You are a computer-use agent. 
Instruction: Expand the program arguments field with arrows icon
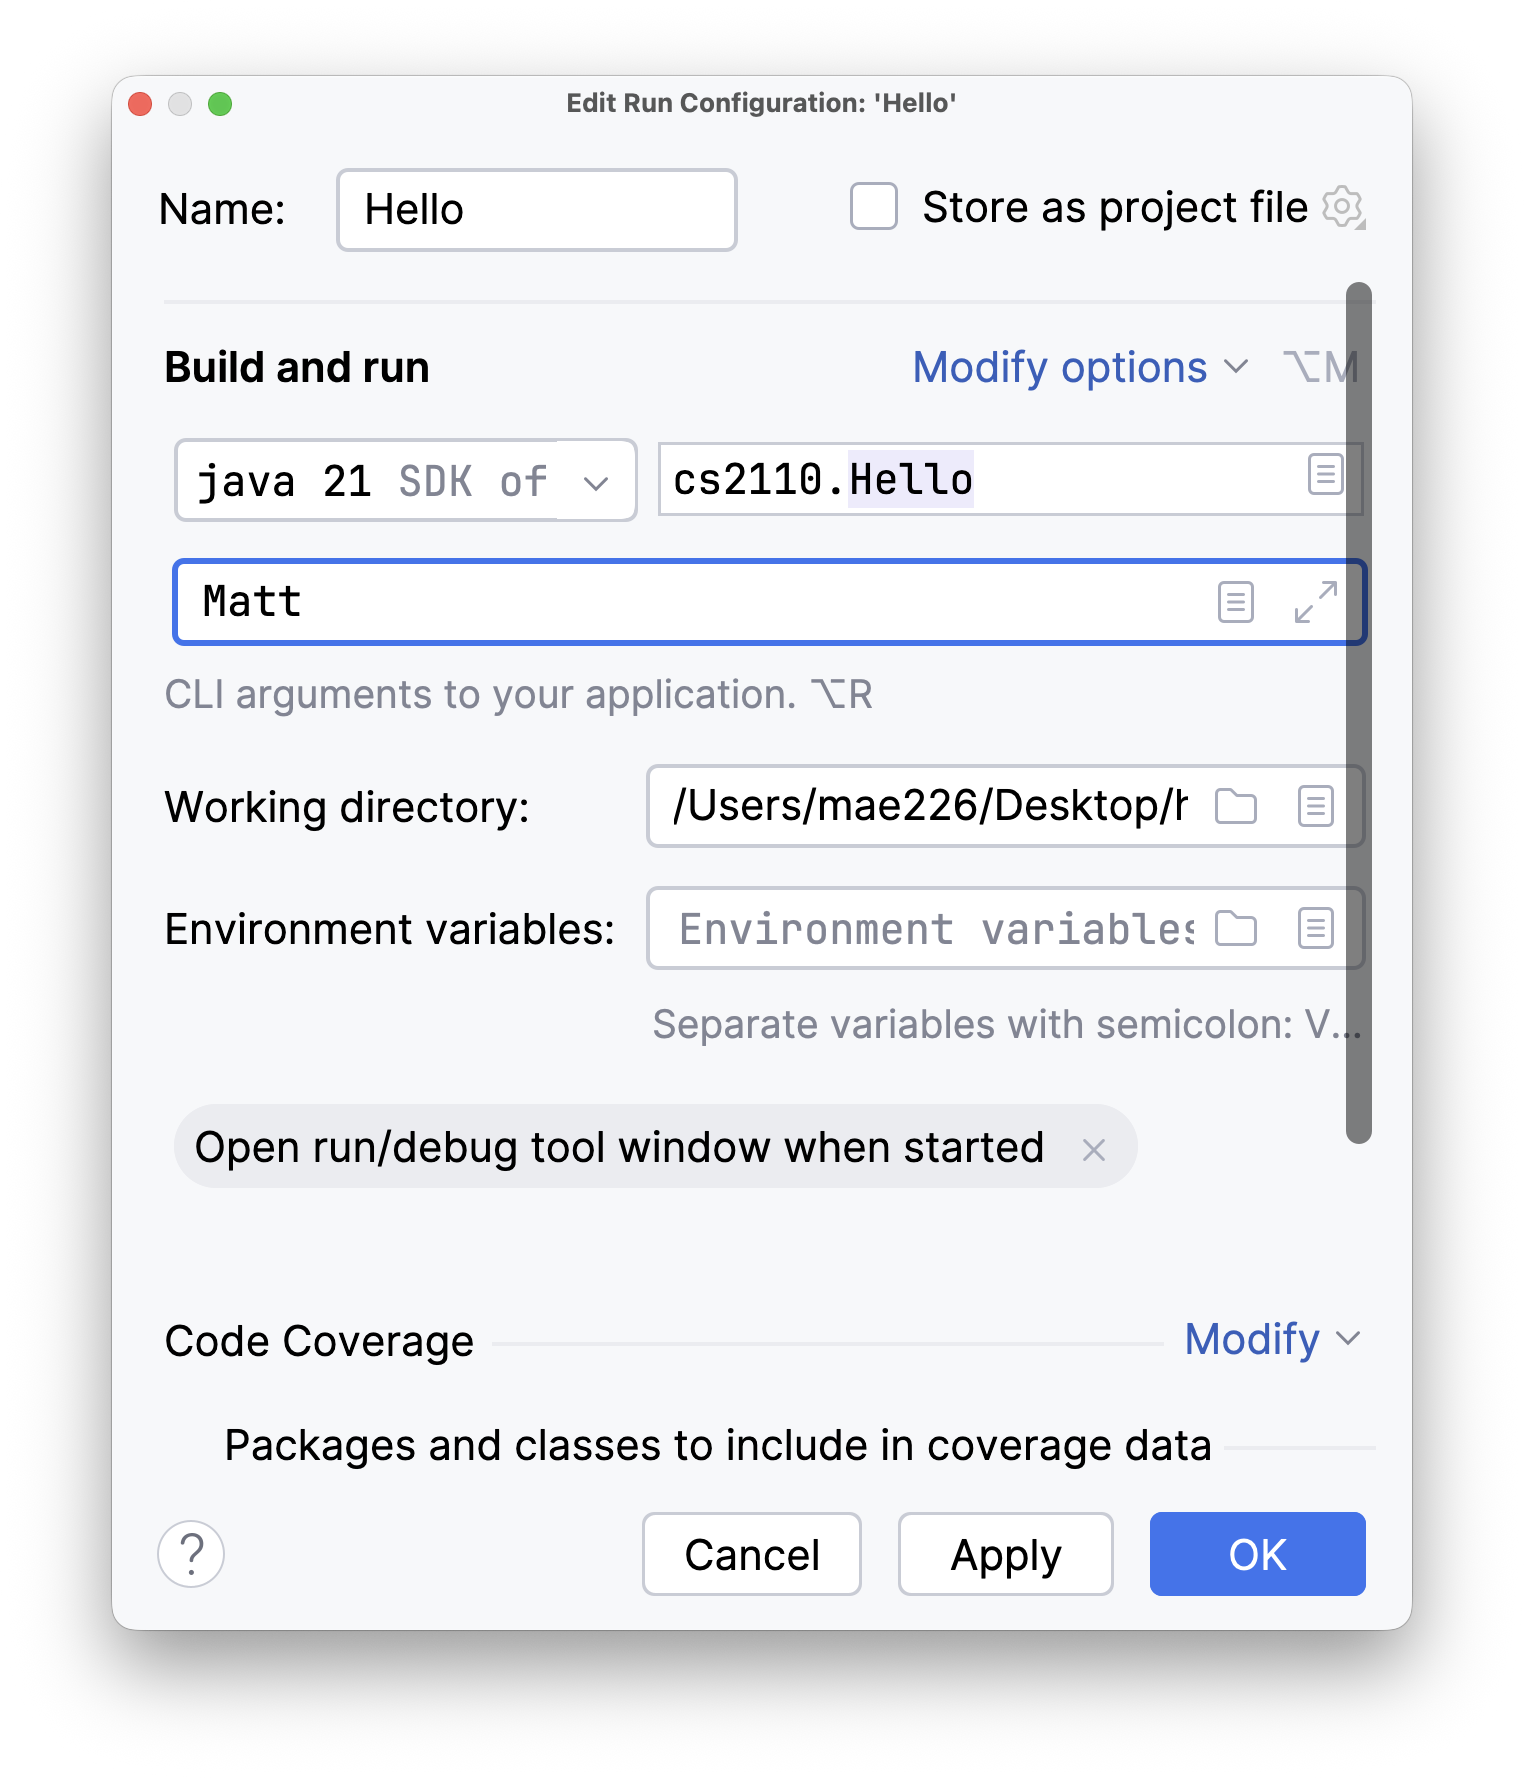[1315, 602]
